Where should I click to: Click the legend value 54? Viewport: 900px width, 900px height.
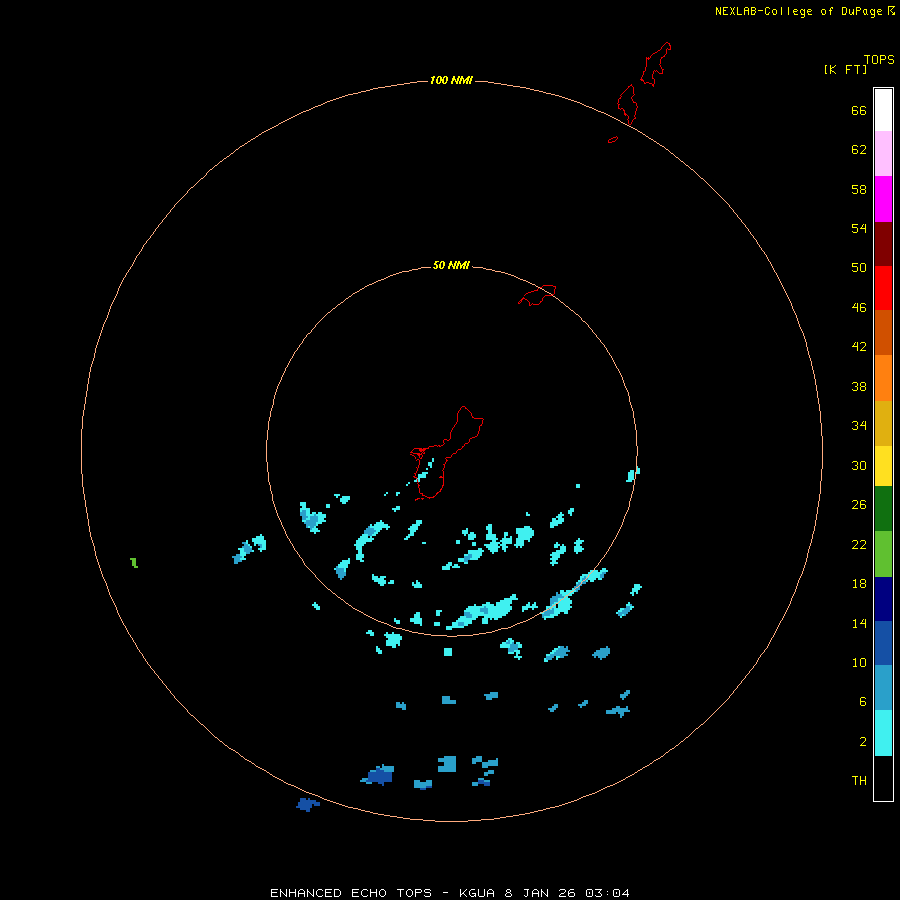pyautogui.click(x=859, y=228)
